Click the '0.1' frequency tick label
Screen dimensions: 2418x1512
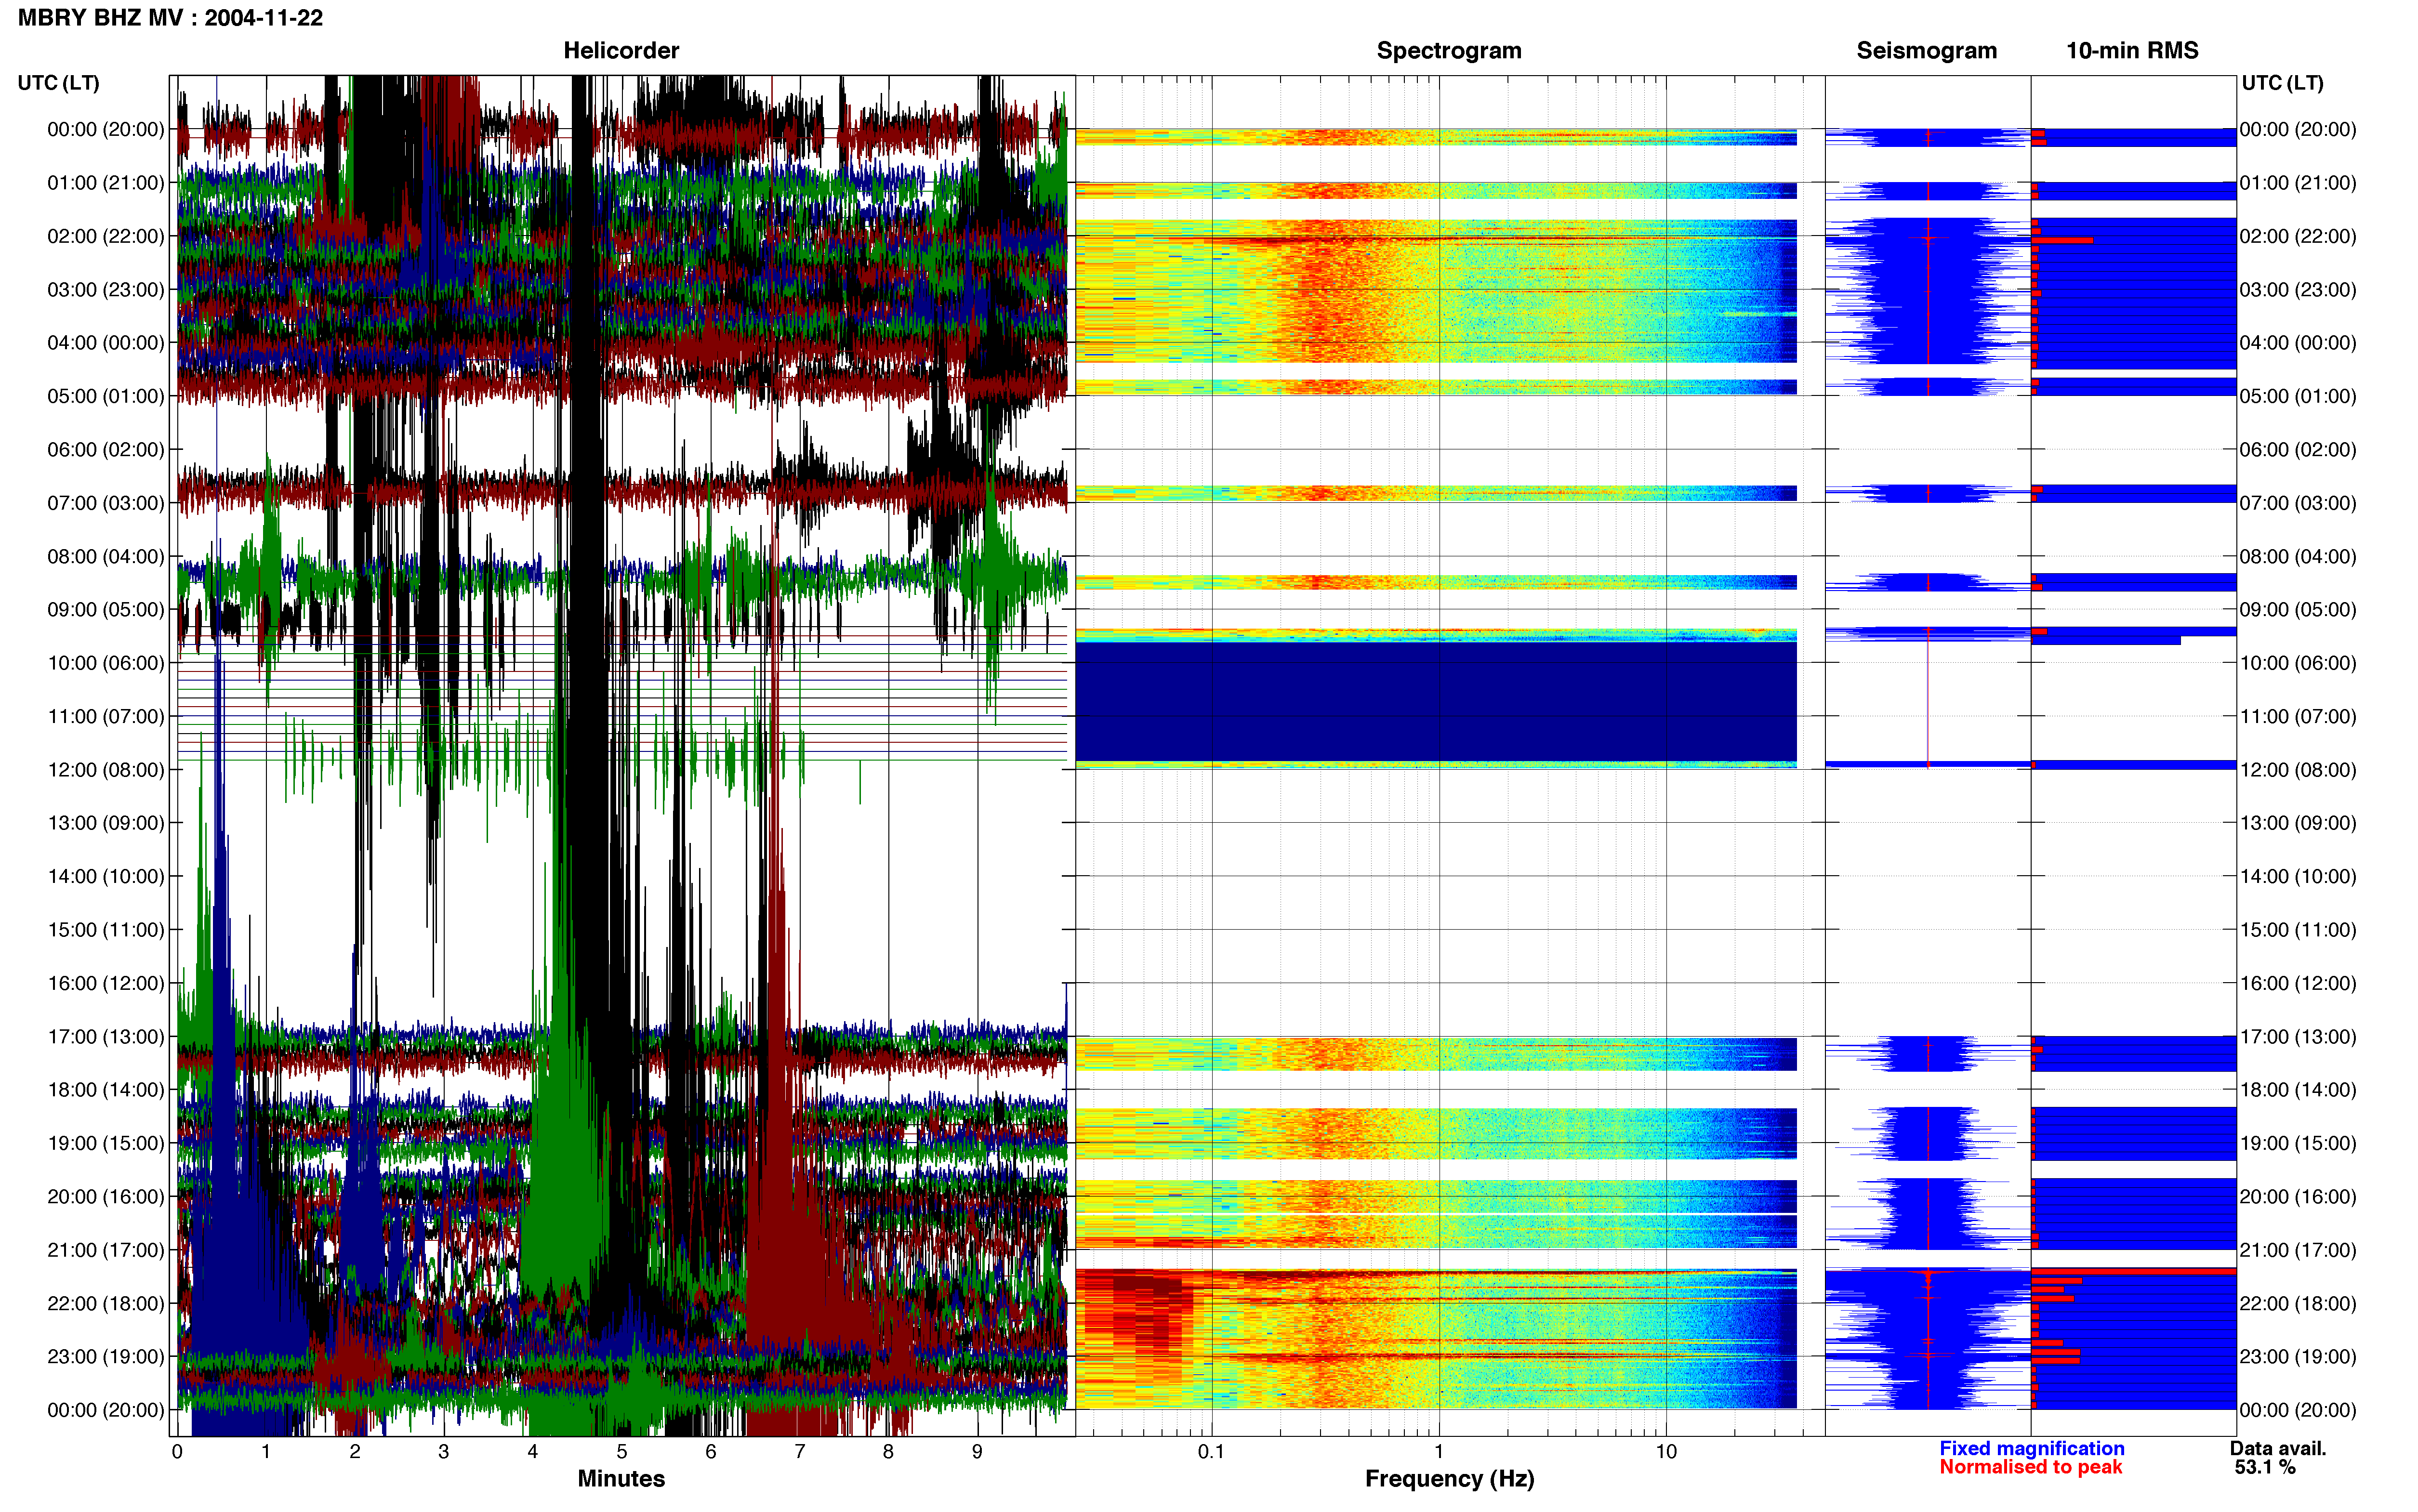[x=1211, y=1452]
